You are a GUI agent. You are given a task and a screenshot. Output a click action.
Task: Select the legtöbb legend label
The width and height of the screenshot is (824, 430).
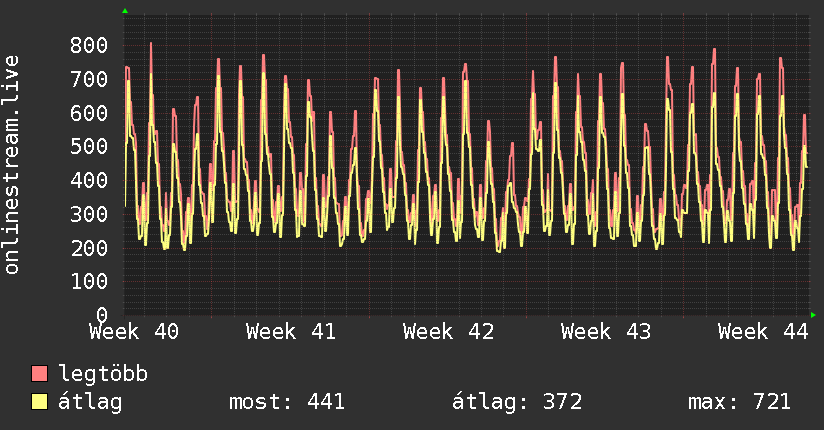(x=103, y=373)
